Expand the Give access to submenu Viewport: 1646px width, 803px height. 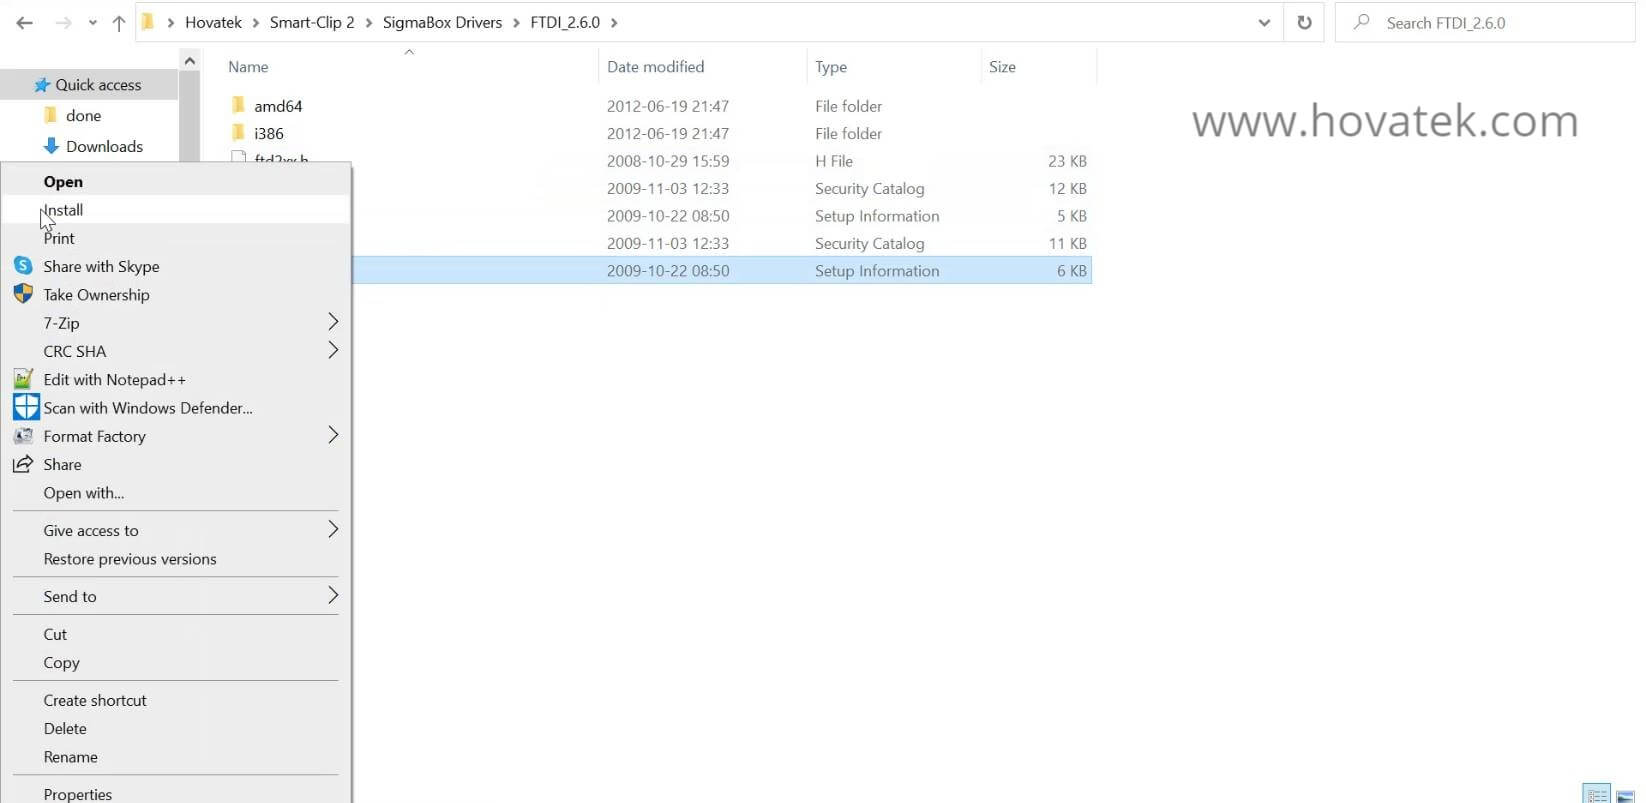coord(333,530)
